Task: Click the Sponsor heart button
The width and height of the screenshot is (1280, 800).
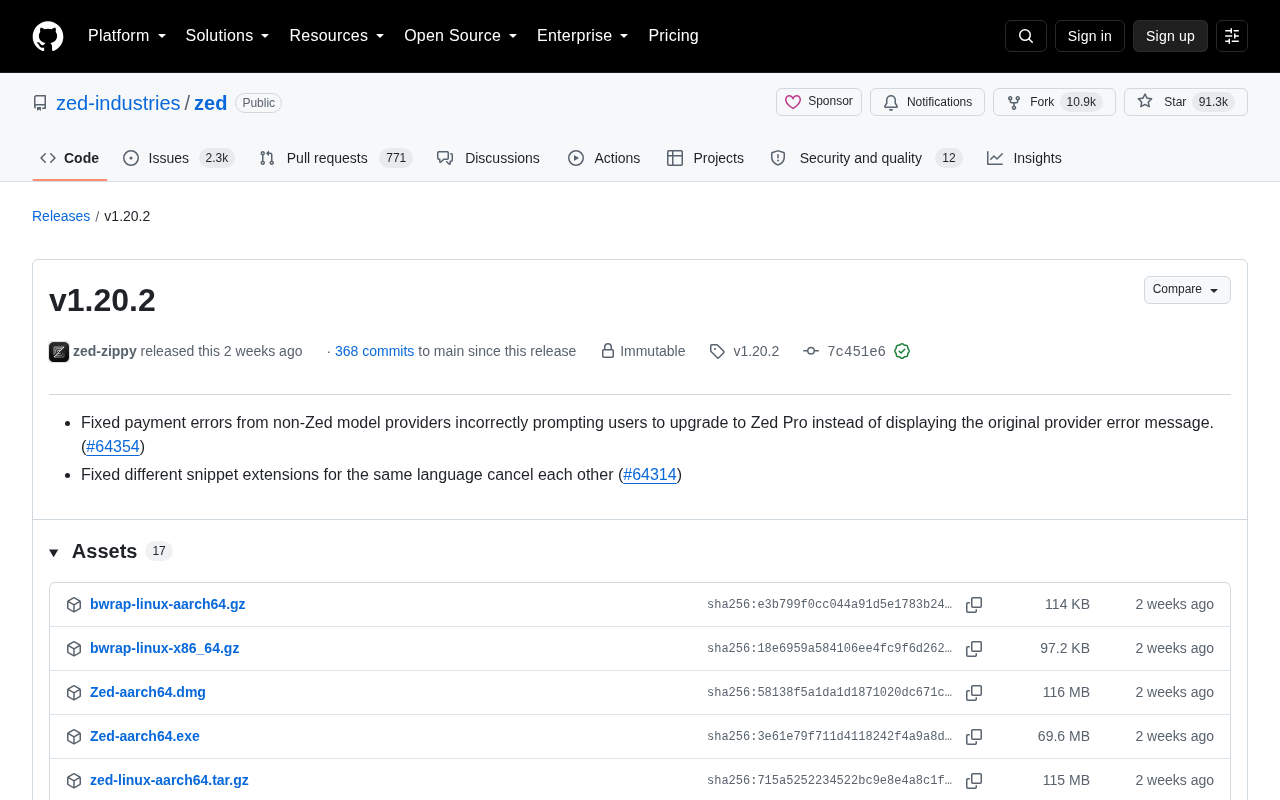Action: click(x=819, y=102)
